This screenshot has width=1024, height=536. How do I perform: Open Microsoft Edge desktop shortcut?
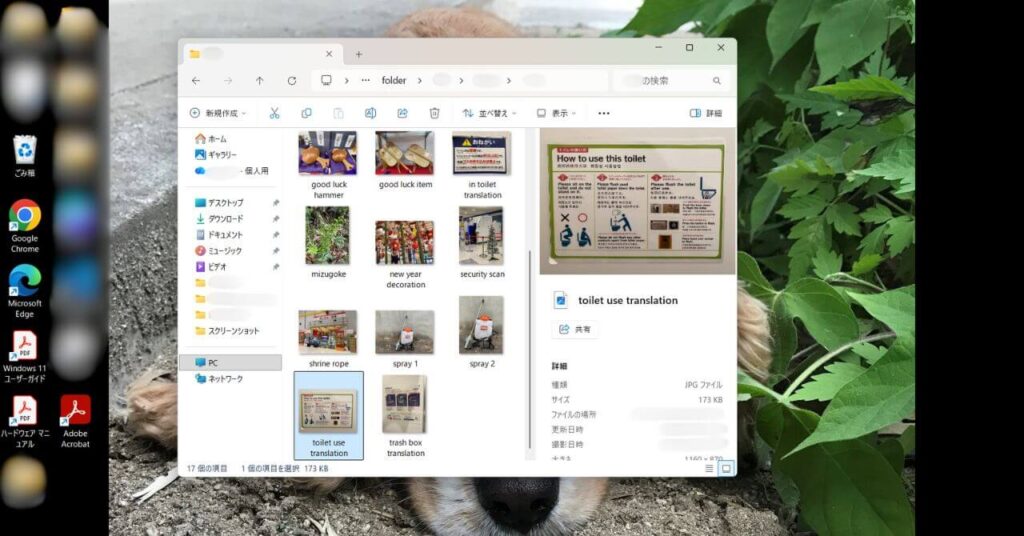tap(25, 291)
